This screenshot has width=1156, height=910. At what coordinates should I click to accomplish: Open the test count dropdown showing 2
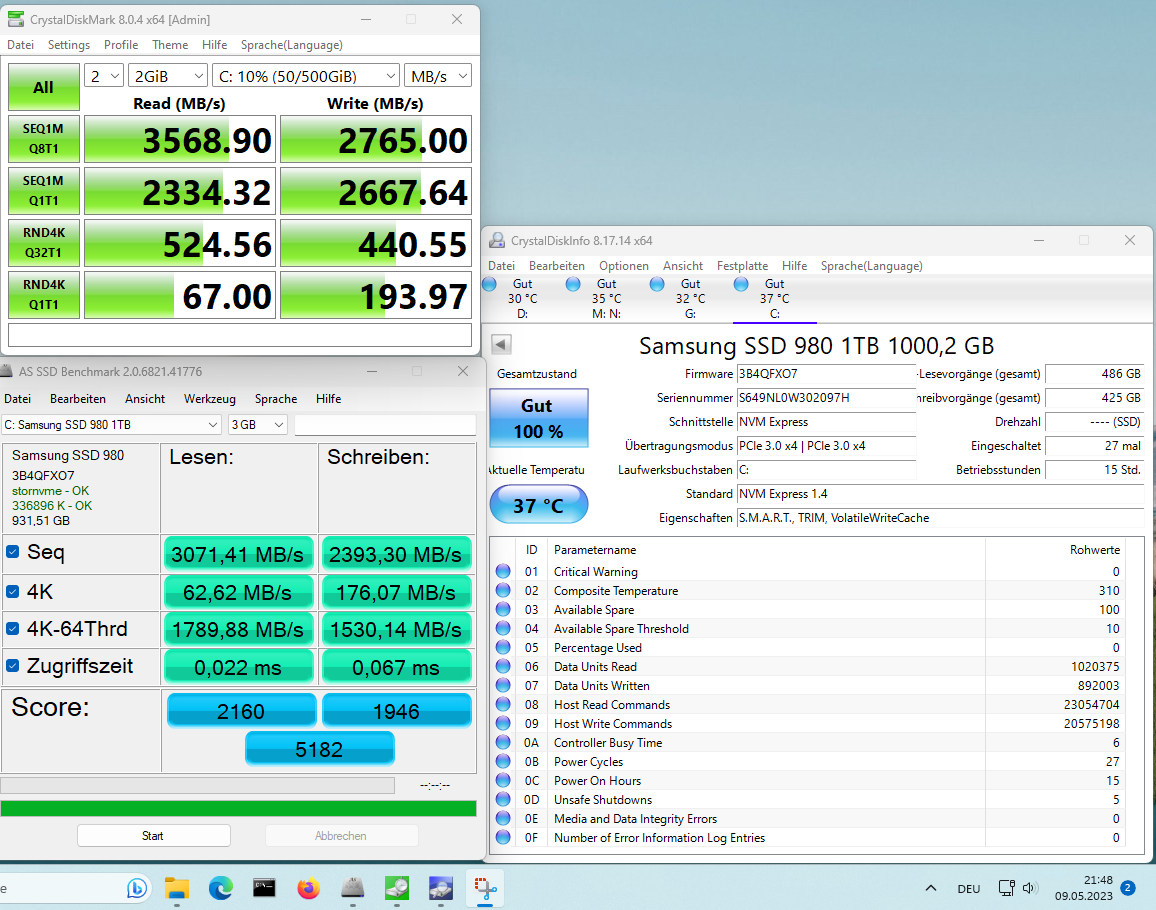pos(104,76)
